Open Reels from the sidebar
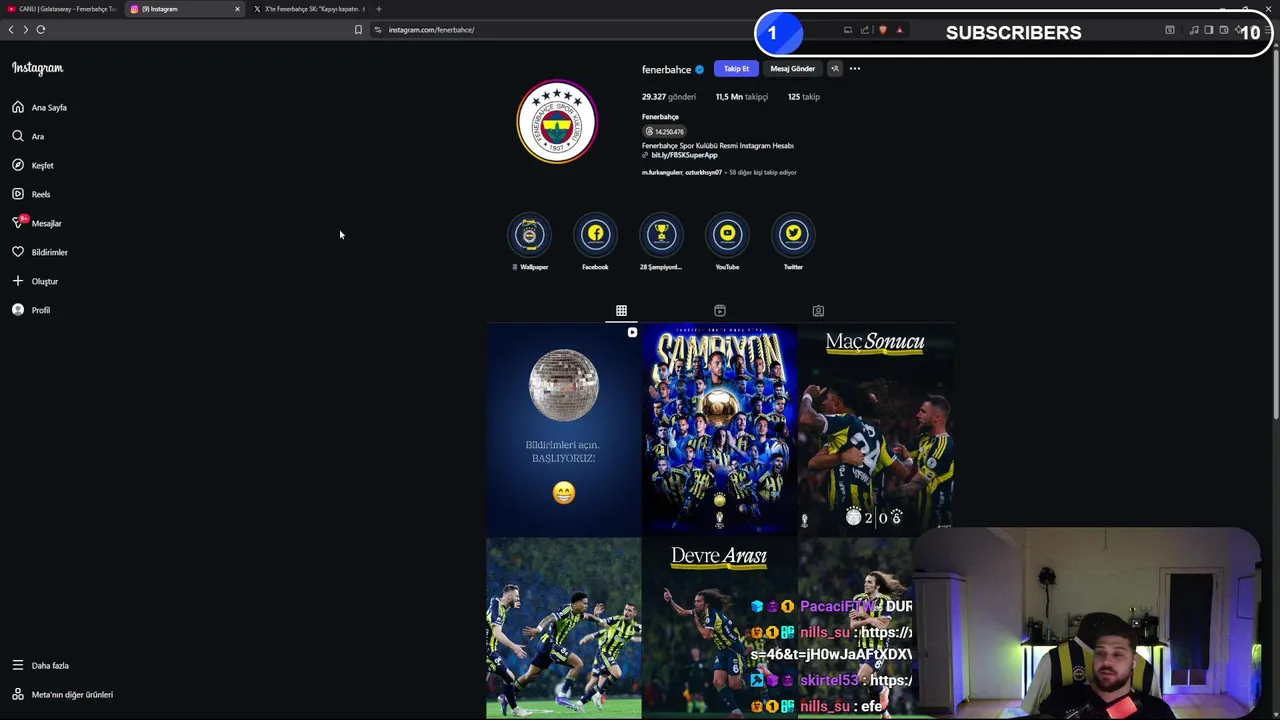The image size is (1280, 720). (x=31, y=194)
